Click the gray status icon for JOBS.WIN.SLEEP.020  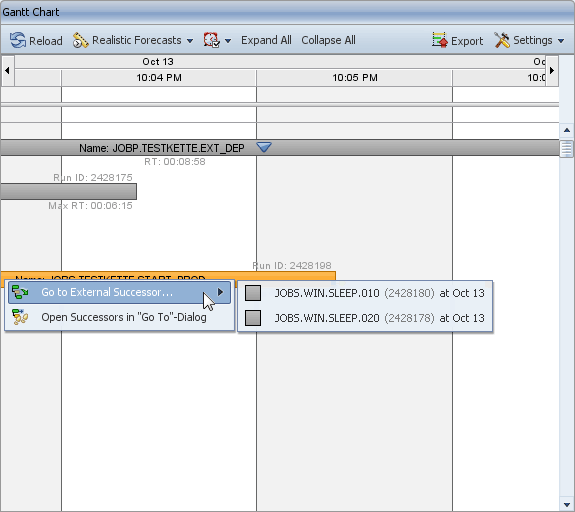pos(253,318)
